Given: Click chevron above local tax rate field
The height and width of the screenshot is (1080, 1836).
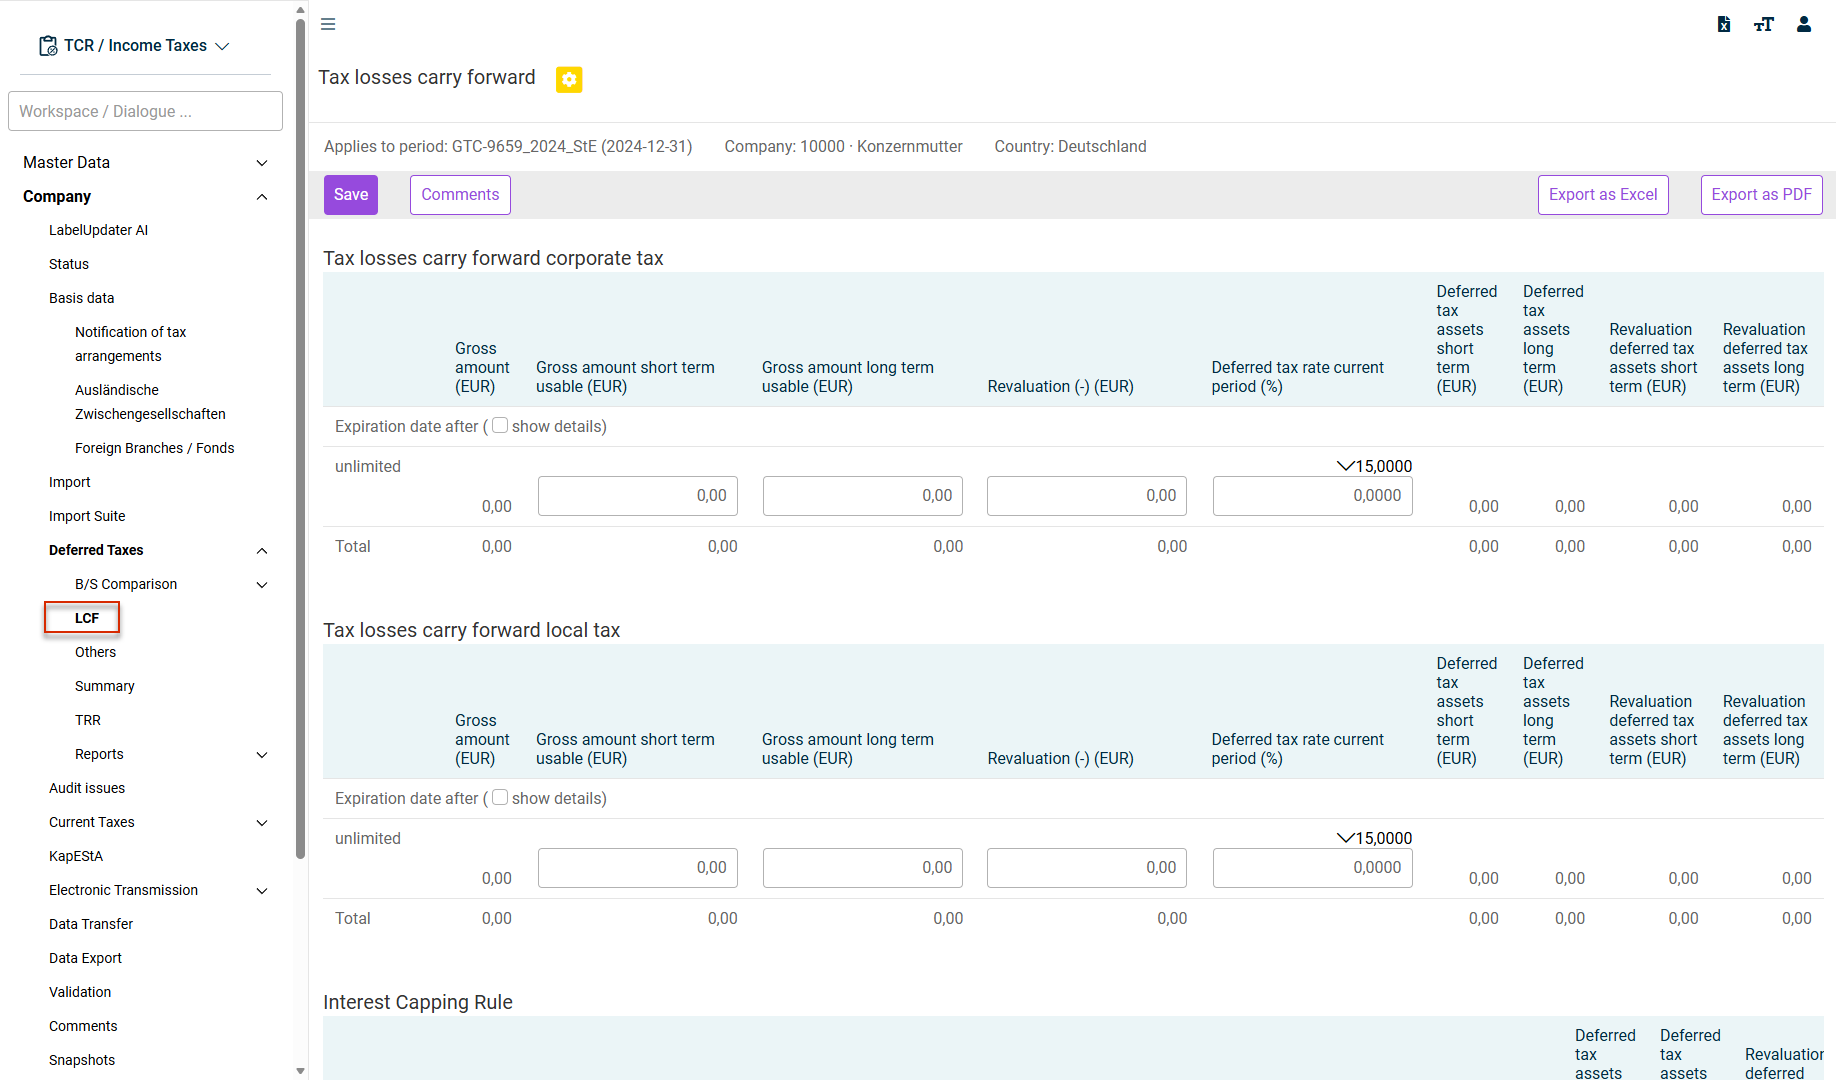Looking at the screenshot, I should 1345,838.
